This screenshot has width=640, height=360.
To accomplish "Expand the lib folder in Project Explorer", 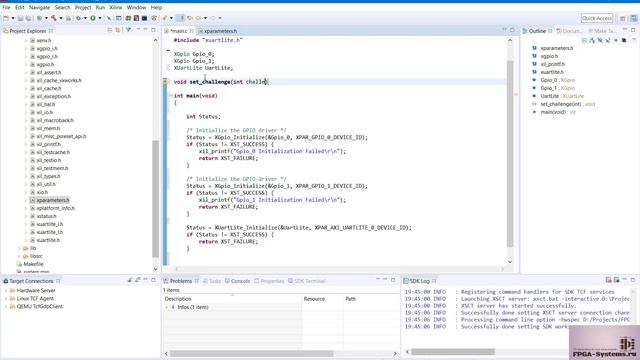I will coord(19,248).
